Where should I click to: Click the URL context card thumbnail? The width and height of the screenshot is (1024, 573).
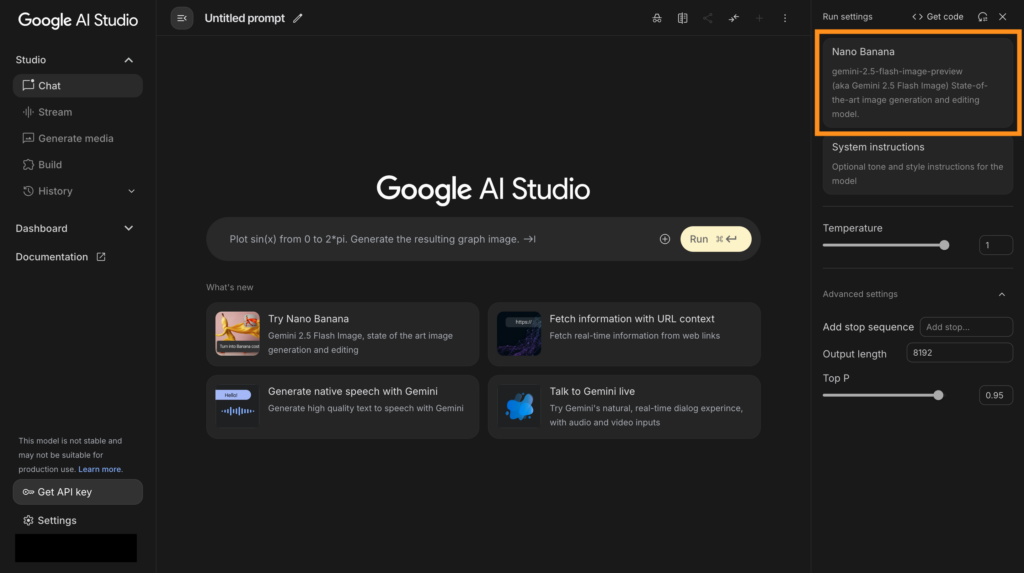(519, 334)
